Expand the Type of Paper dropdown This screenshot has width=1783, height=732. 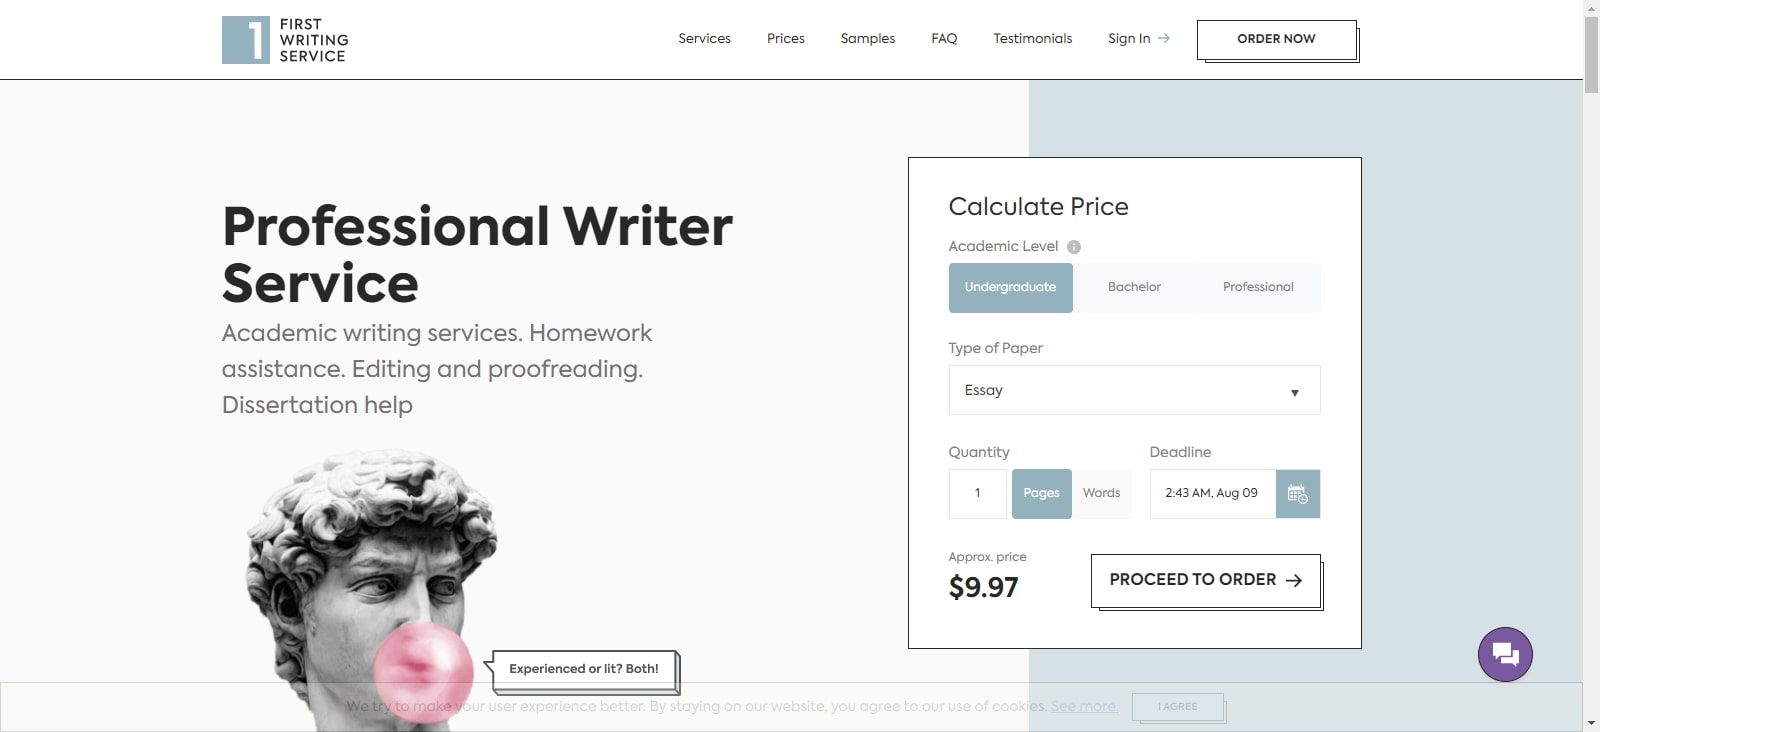tap(1134, 390)
